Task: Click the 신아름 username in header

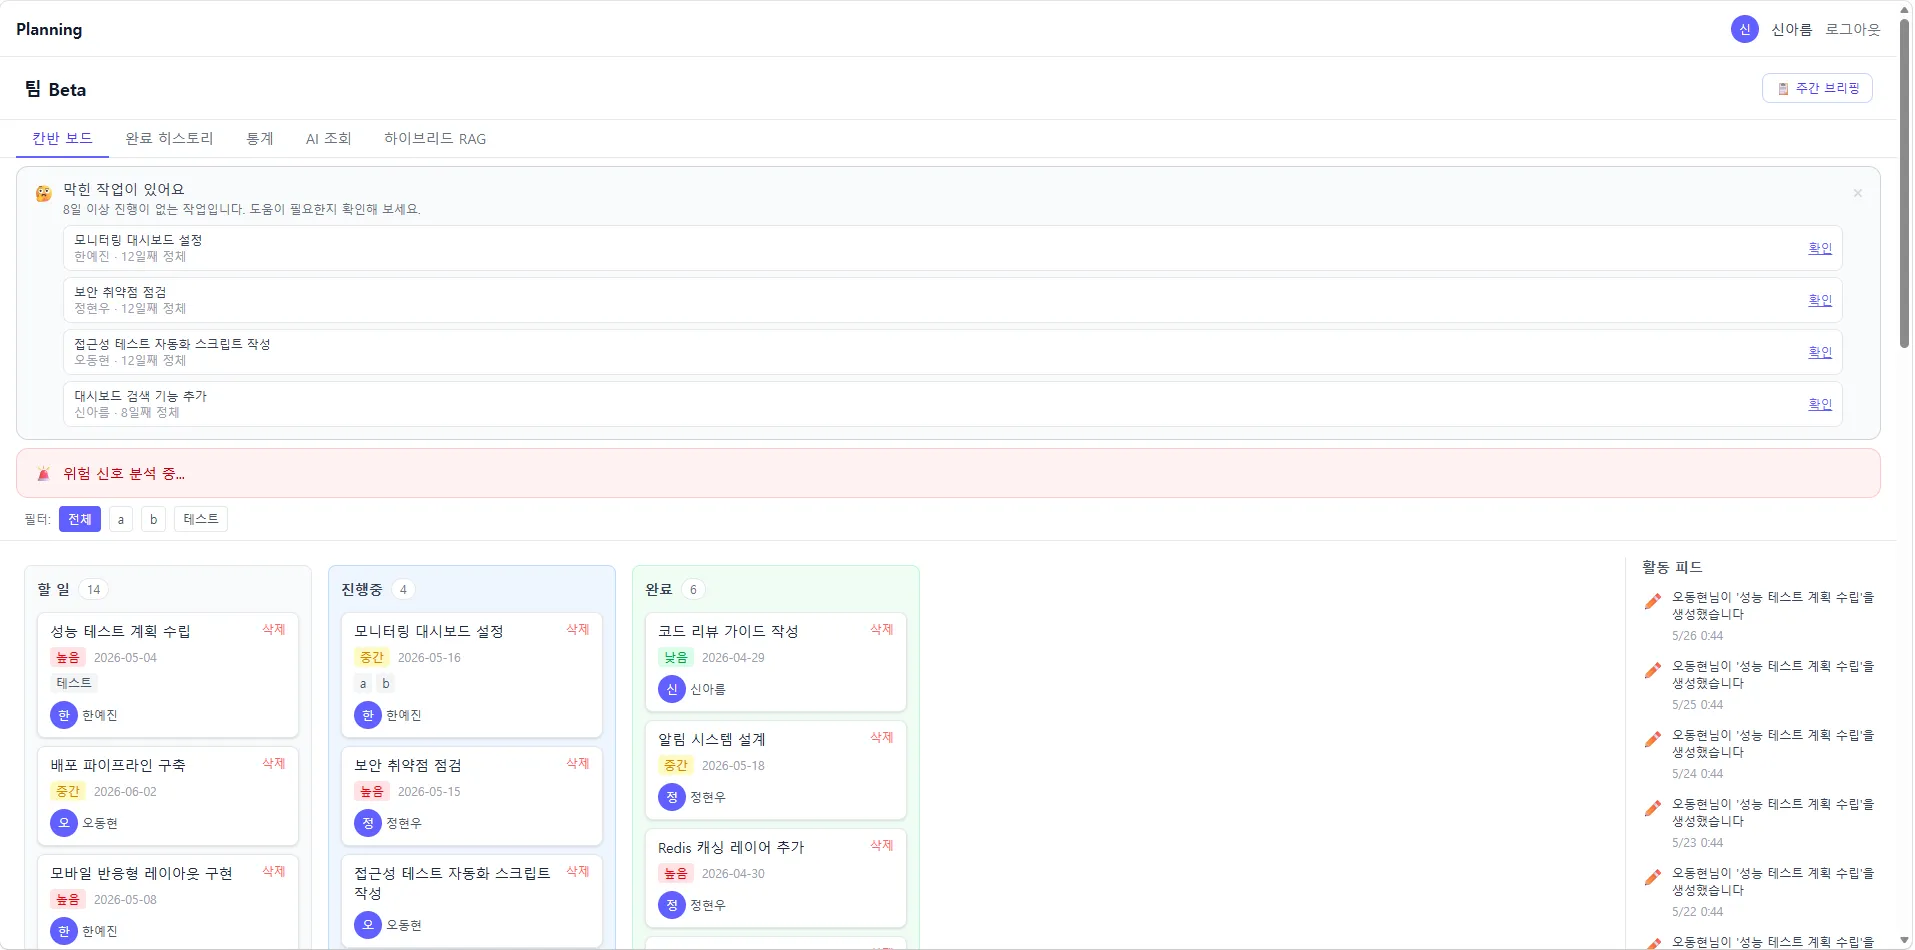Action: pos(1791,29)
